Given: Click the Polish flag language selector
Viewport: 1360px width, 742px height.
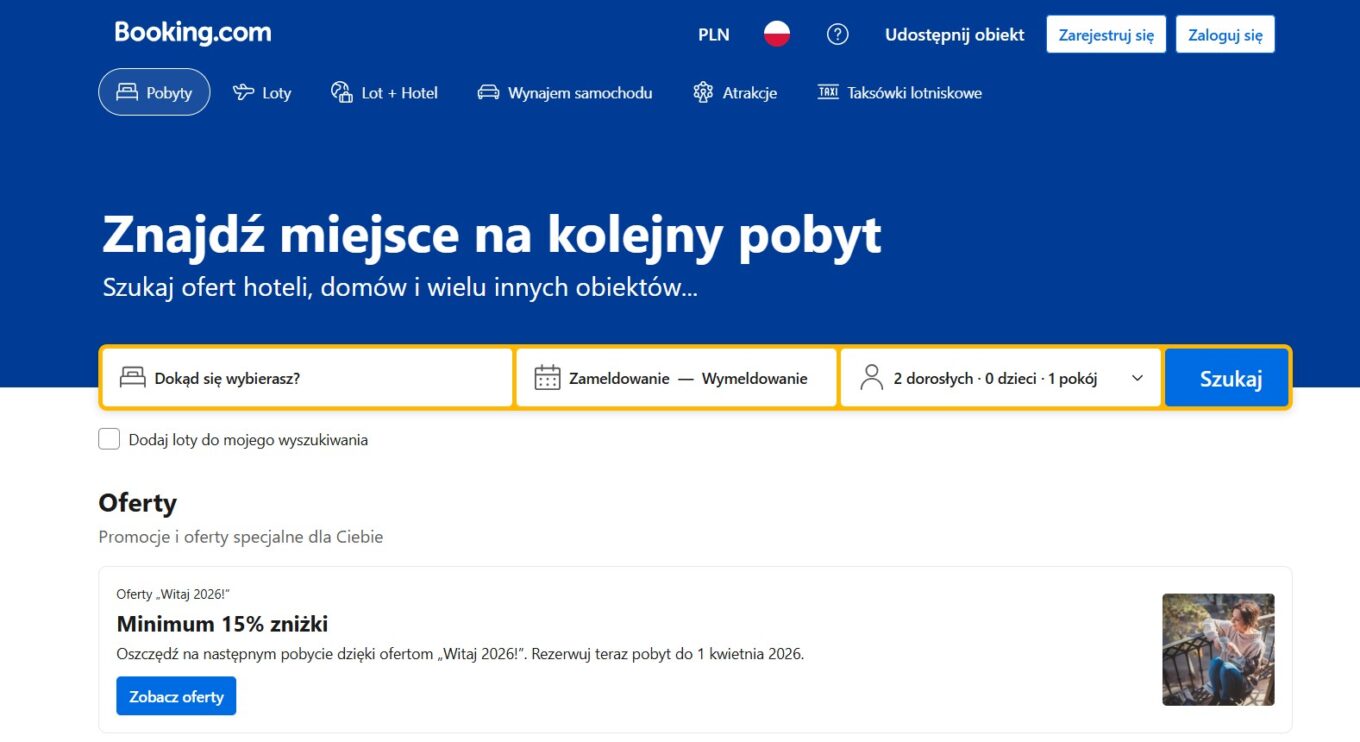Looking at the screenshot, I should 776,33.
